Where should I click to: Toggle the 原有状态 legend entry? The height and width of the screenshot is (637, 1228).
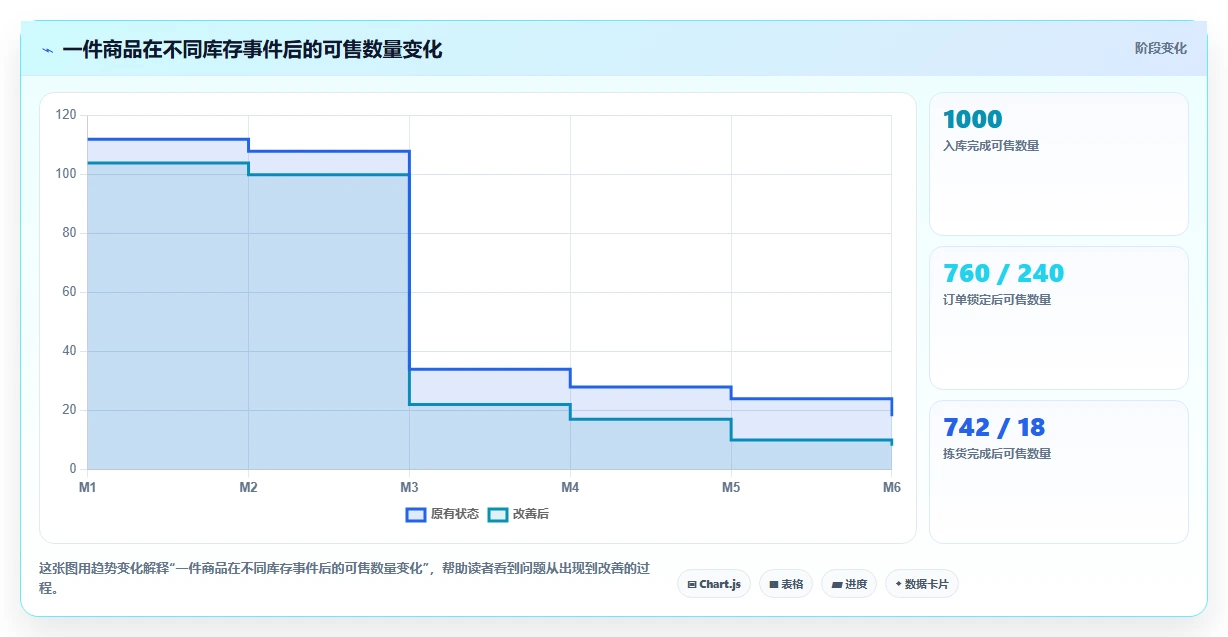click(442, 514)
